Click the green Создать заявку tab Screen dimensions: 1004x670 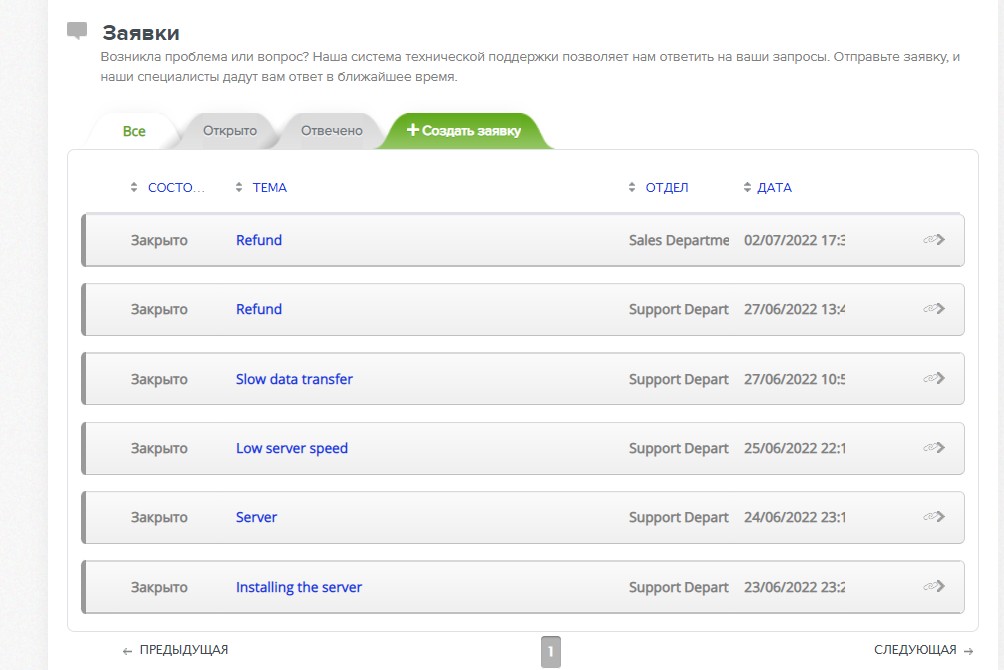[464, 131]
